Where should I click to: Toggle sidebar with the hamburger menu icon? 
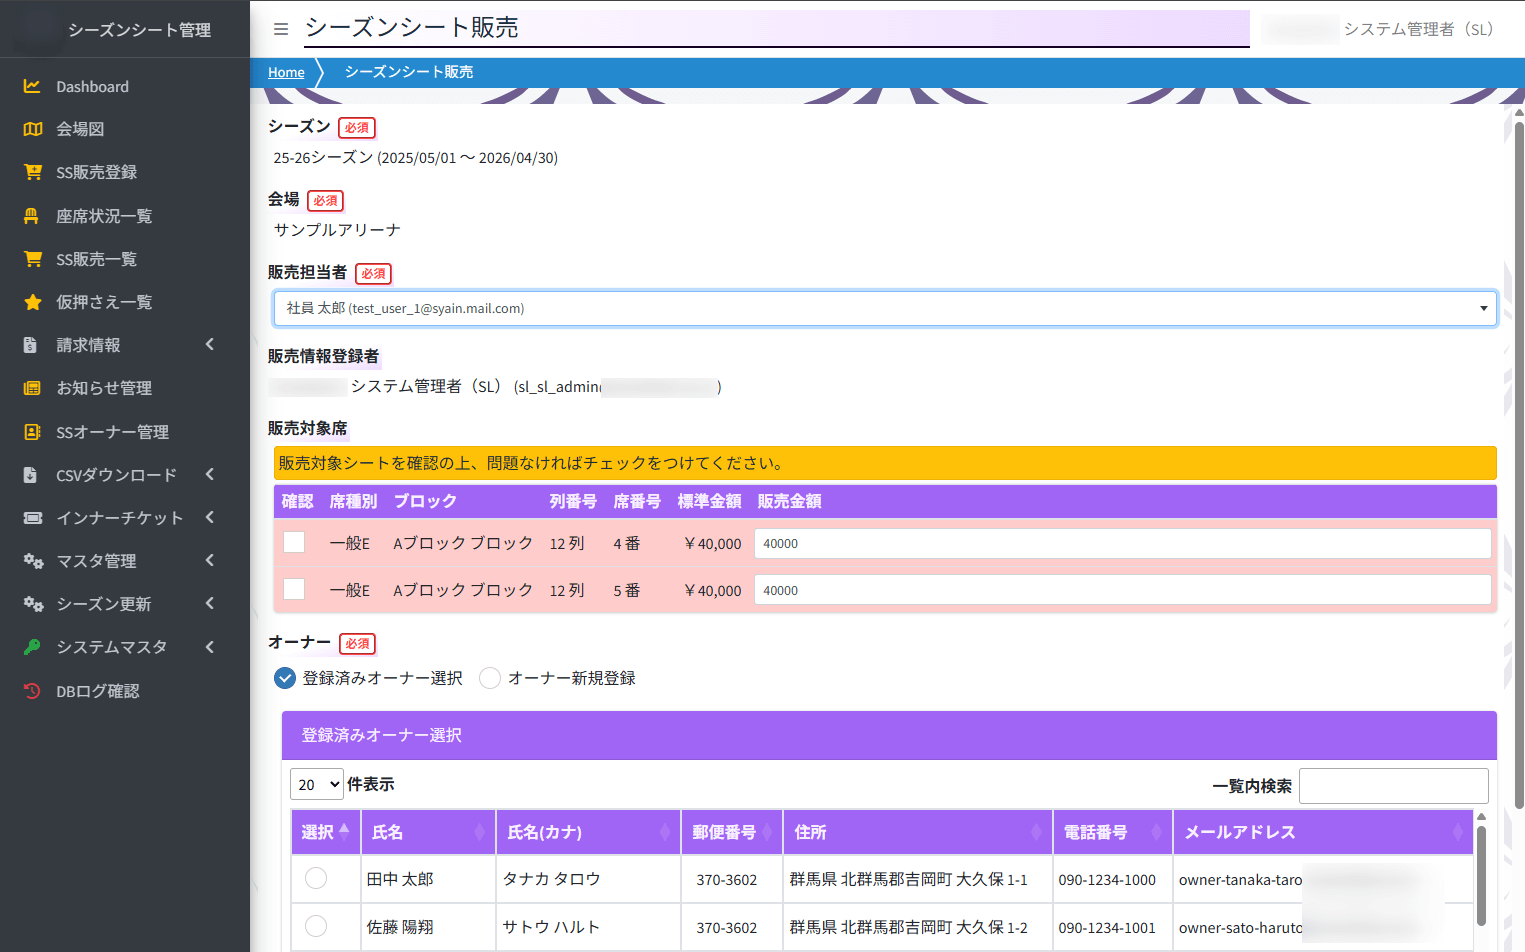(281, 29)
